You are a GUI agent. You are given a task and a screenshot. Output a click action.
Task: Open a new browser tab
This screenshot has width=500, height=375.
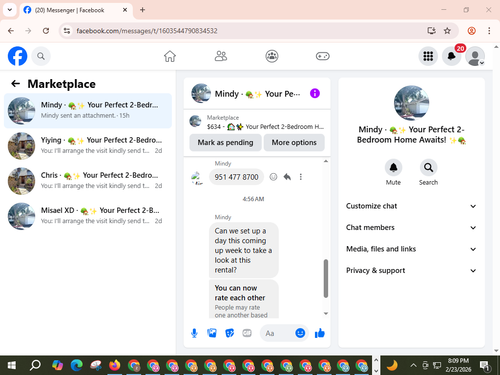[x=142, y=10]
